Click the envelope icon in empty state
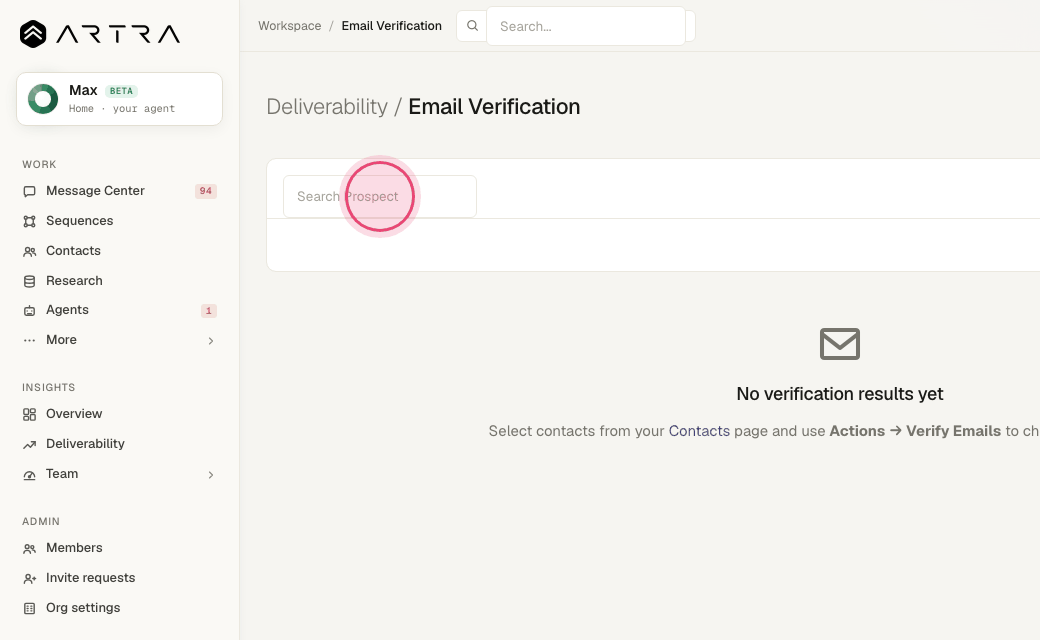Image resolution: width=1040 pixels, height=640 pixels. [840, 344]
